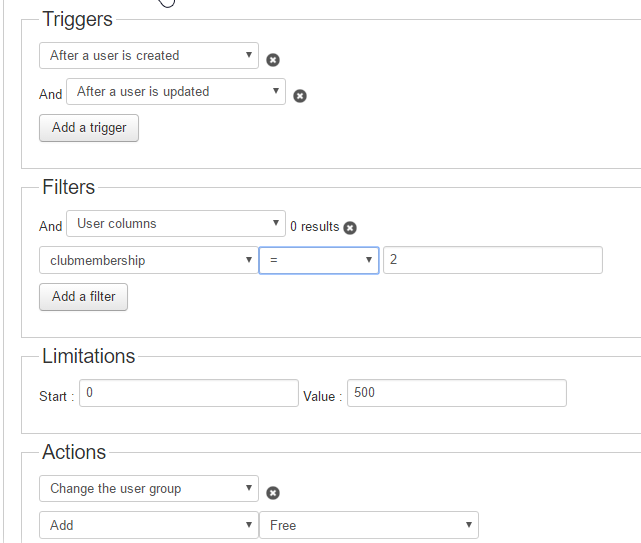Remove the 'Change the user group' action
The height and width of the screenshot is (543, 641).
click(x=273, y=493)
